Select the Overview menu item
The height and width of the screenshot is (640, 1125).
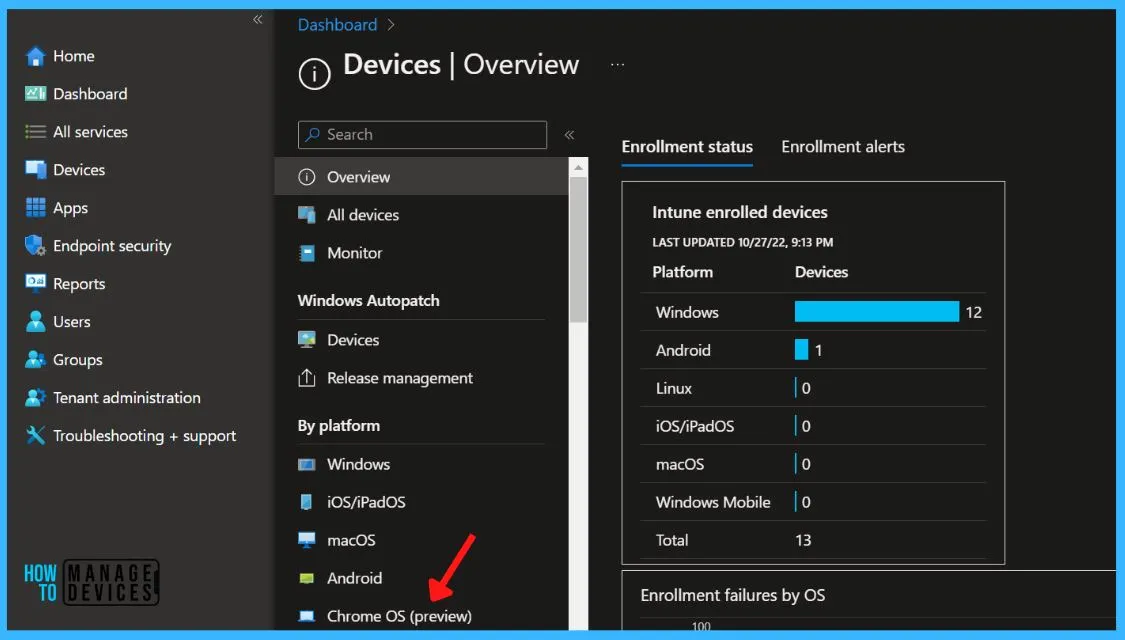pyautogui.click(x=421, y=177)
